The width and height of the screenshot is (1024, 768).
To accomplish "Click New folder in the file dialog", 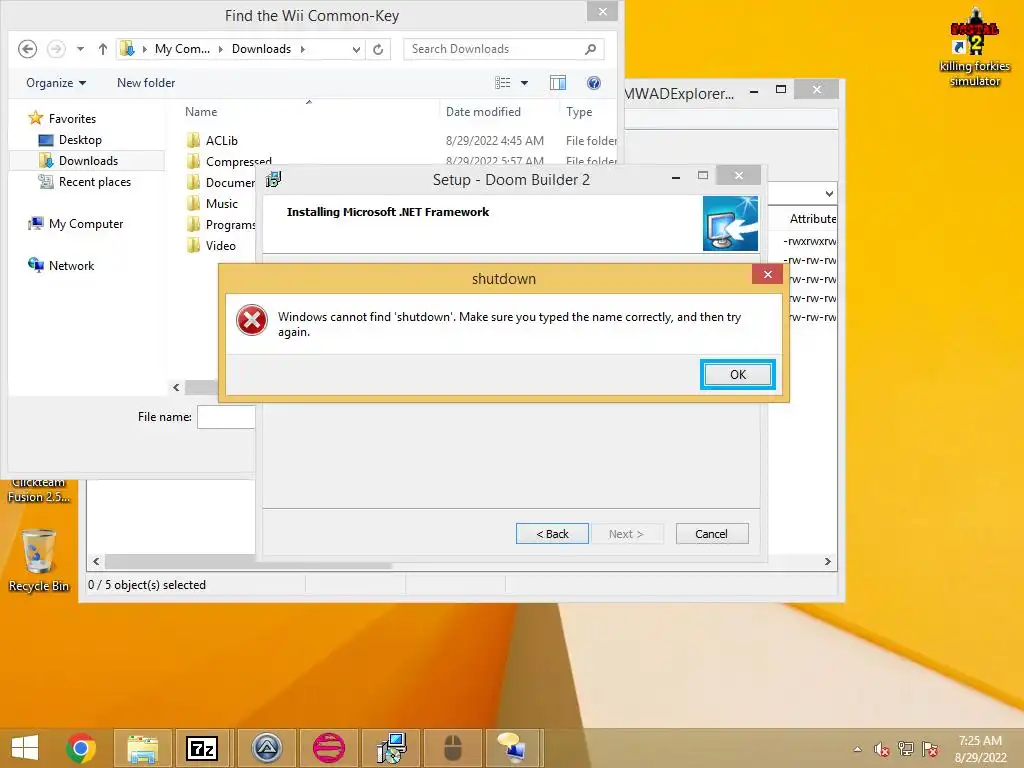I will 146,83.
